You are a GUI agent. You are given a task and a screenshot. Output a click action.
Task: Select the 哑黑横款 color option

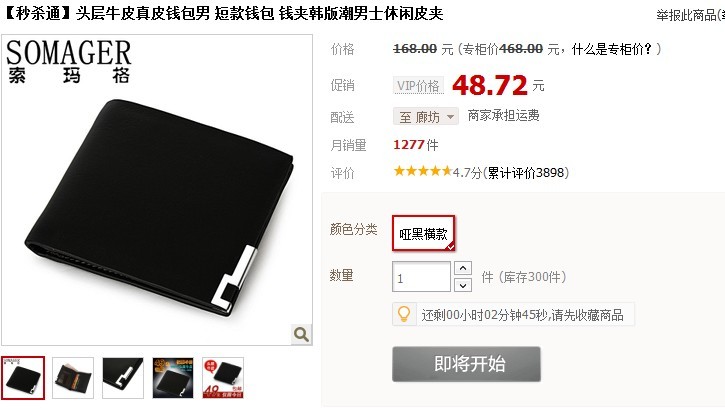click(x=424, y=233)
